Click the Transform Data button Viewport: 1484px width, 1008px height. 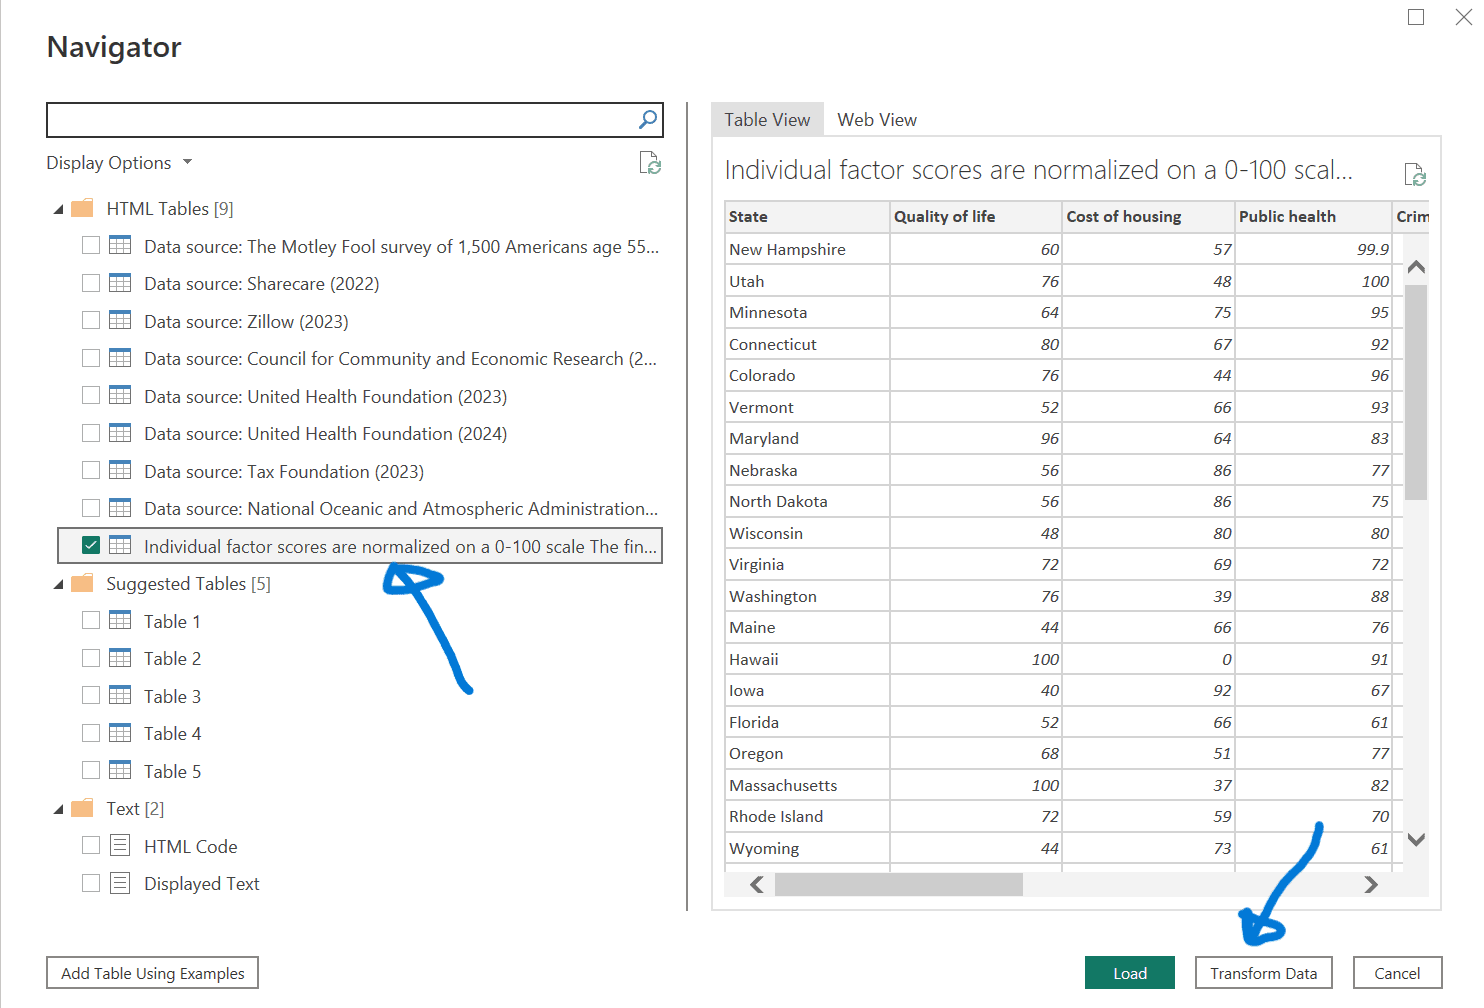[1263, 973]
